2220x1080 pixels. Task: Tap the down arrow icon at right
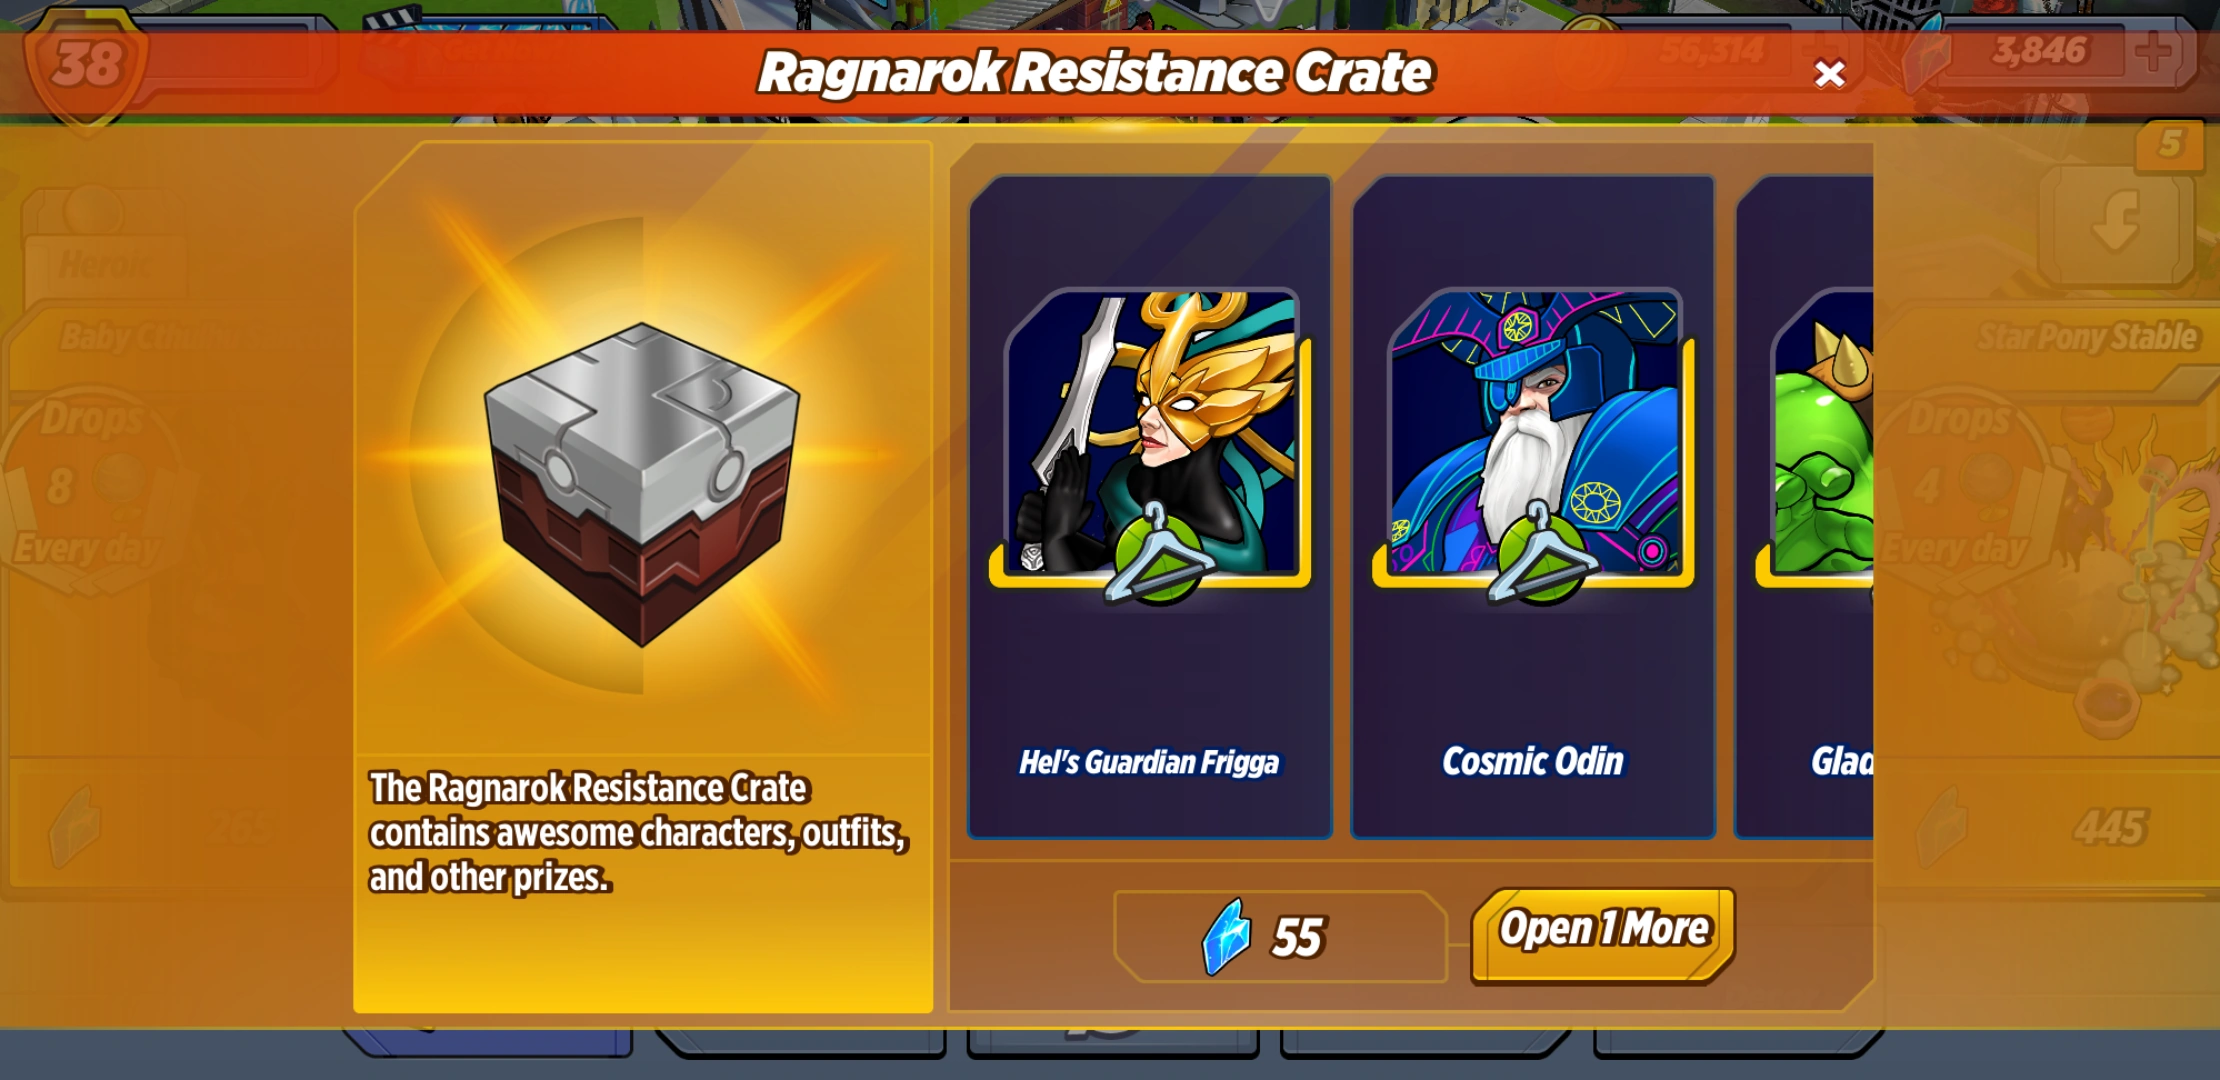(x=2116, y=222)
